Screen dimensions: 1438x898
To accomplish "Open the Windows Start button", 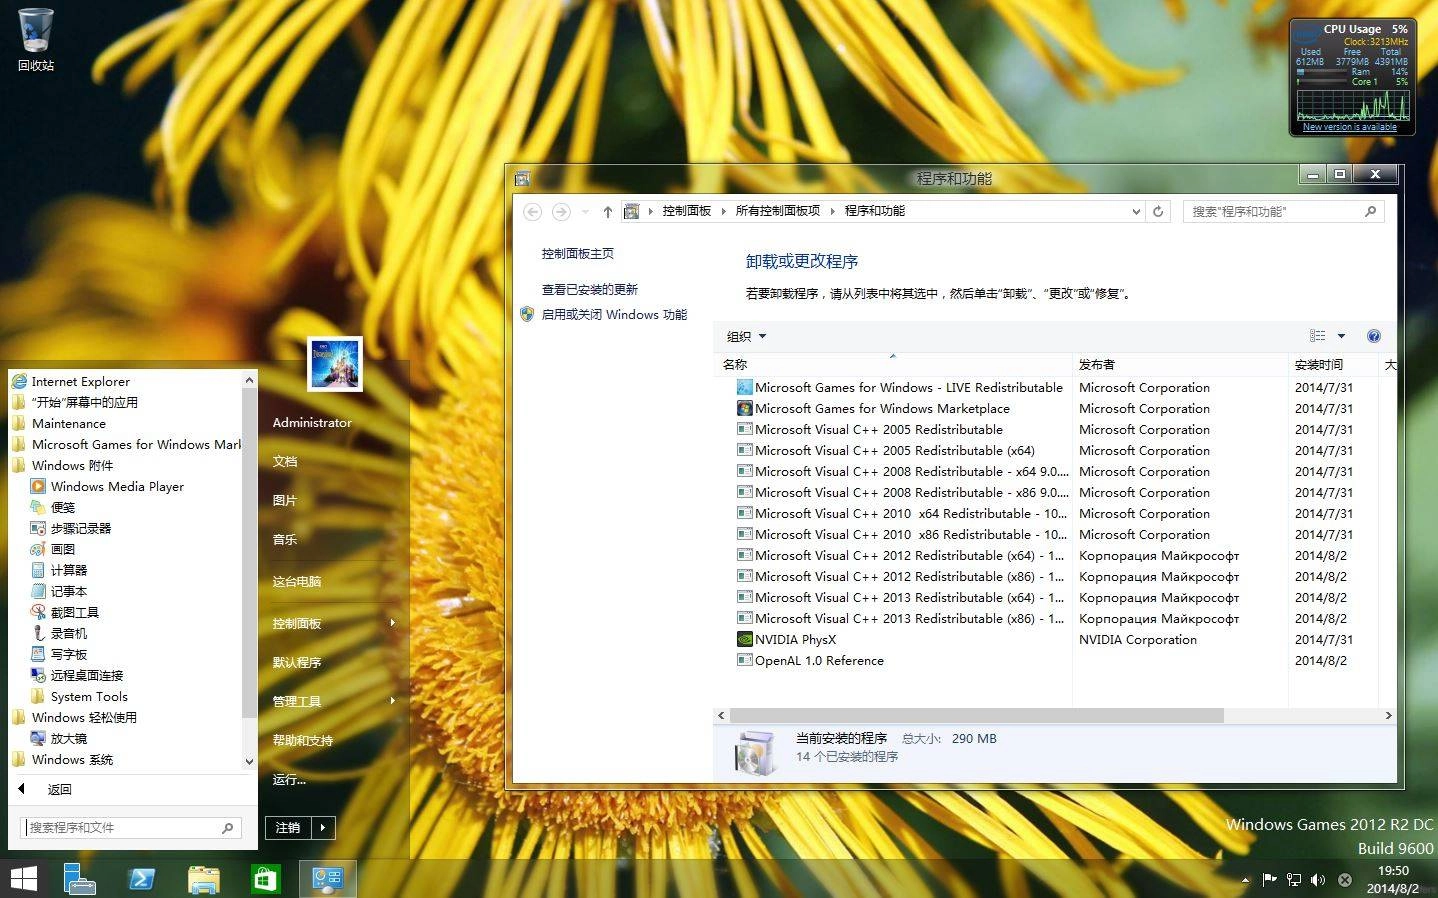I will click(x=23, y=879).
